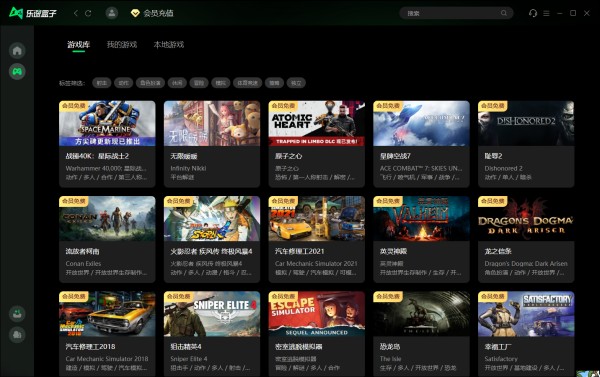Open the Satisfactory cover image
This screenshot has height=377, width=600.
526,314
